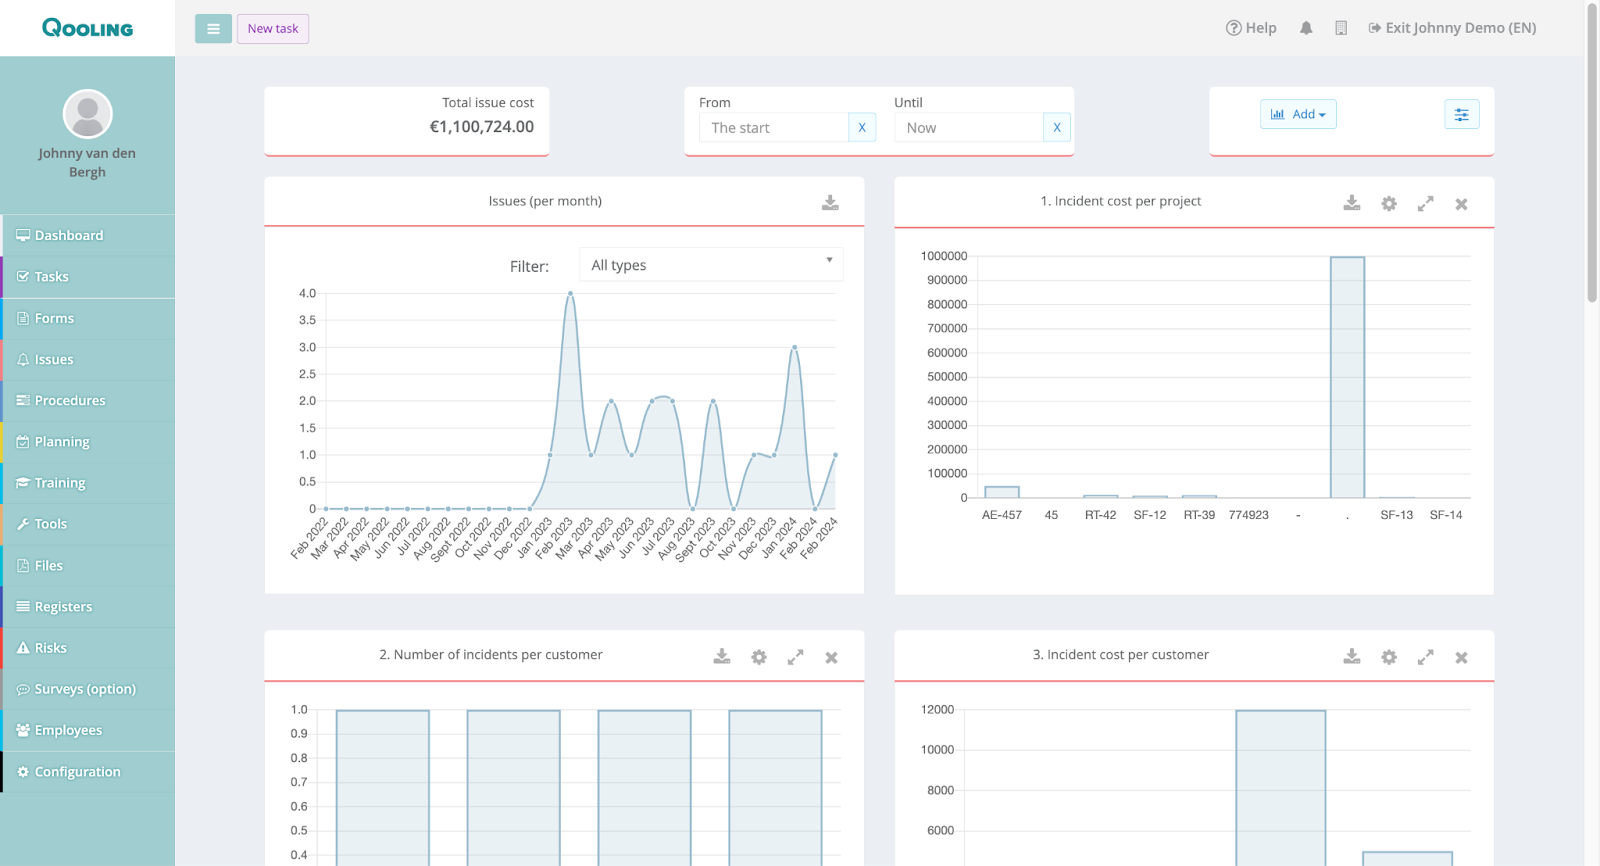Open the Add chart dropdown

coord(1298,114)
